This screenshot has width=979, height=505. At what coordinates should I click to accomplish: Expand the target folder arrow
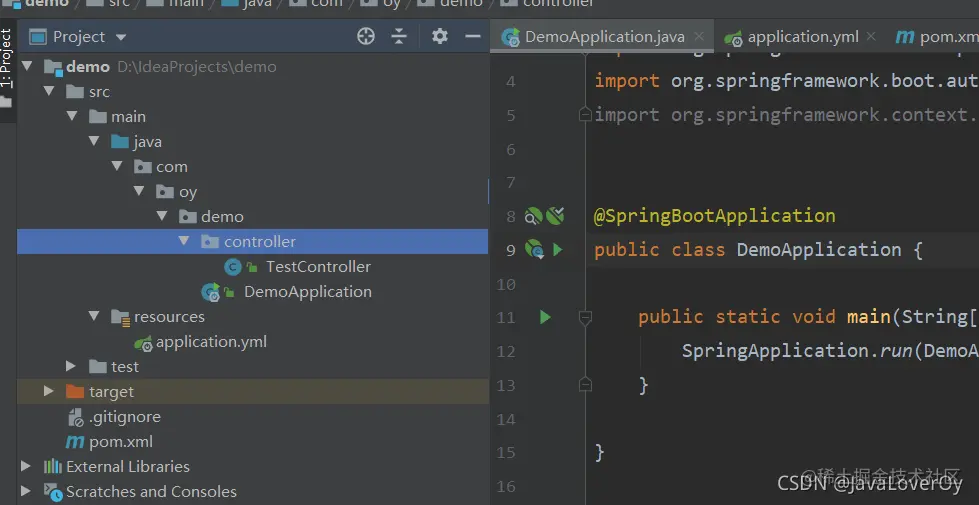(x=49, y=391)
